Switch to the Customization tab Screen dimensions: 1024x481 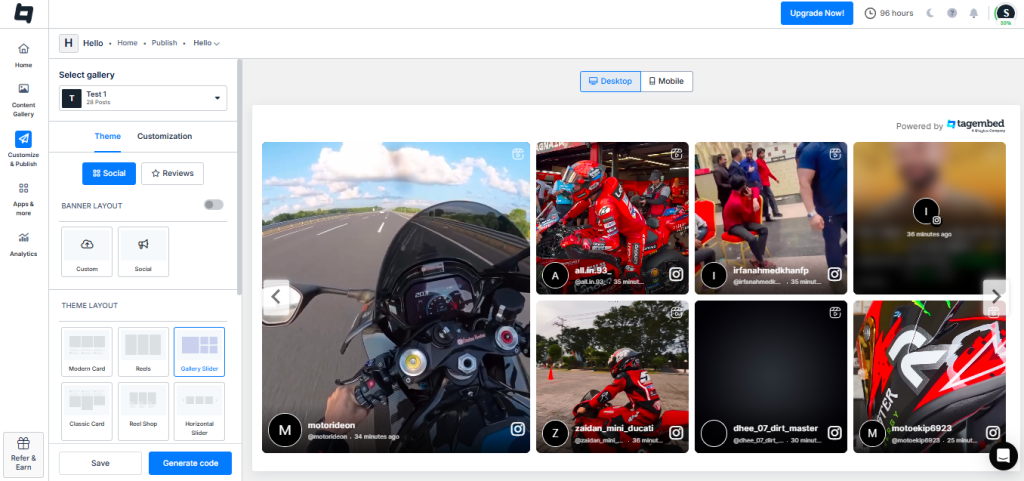pos(164,136)
